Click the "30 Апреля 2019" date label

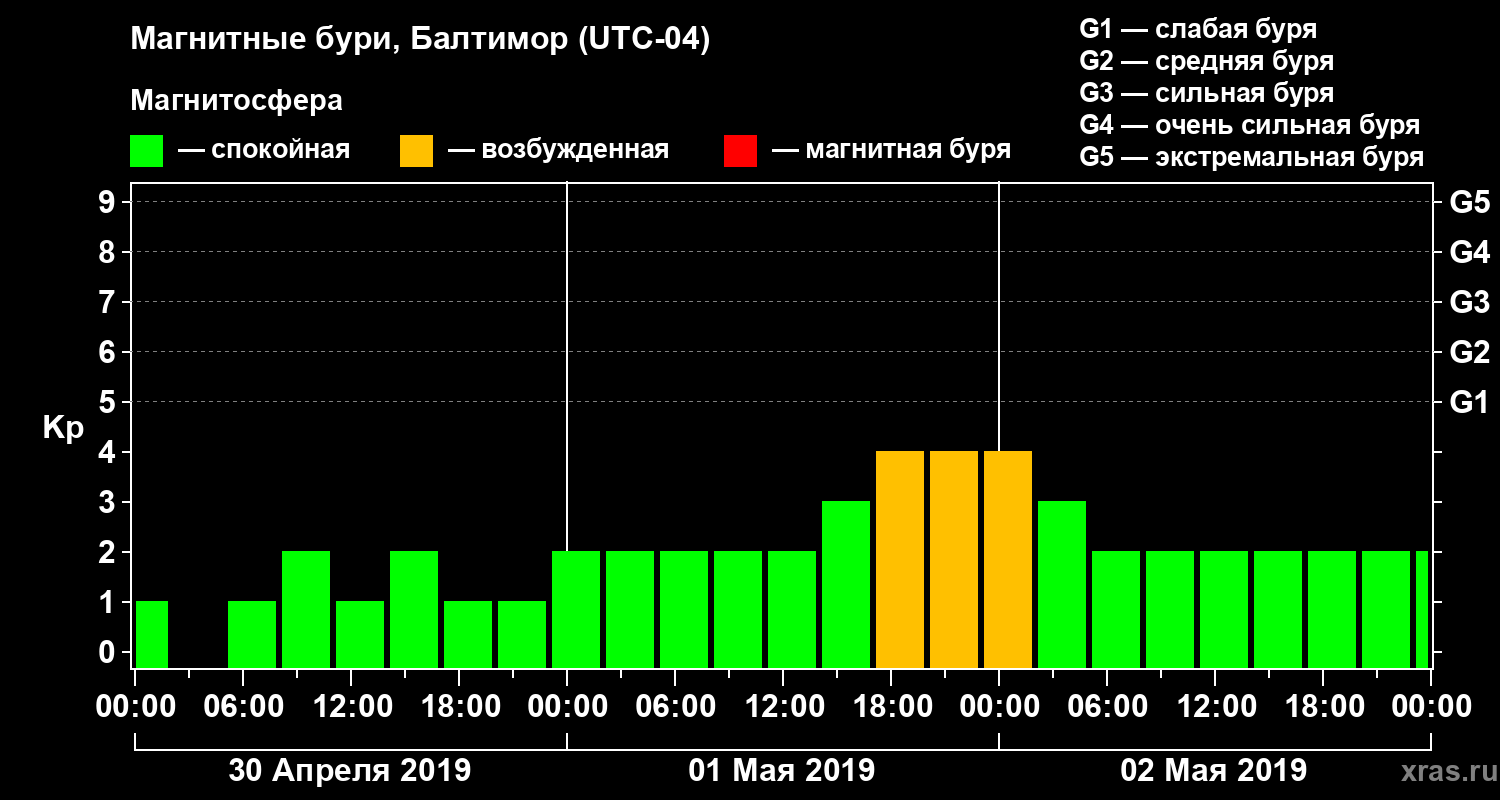pos(350,771)
